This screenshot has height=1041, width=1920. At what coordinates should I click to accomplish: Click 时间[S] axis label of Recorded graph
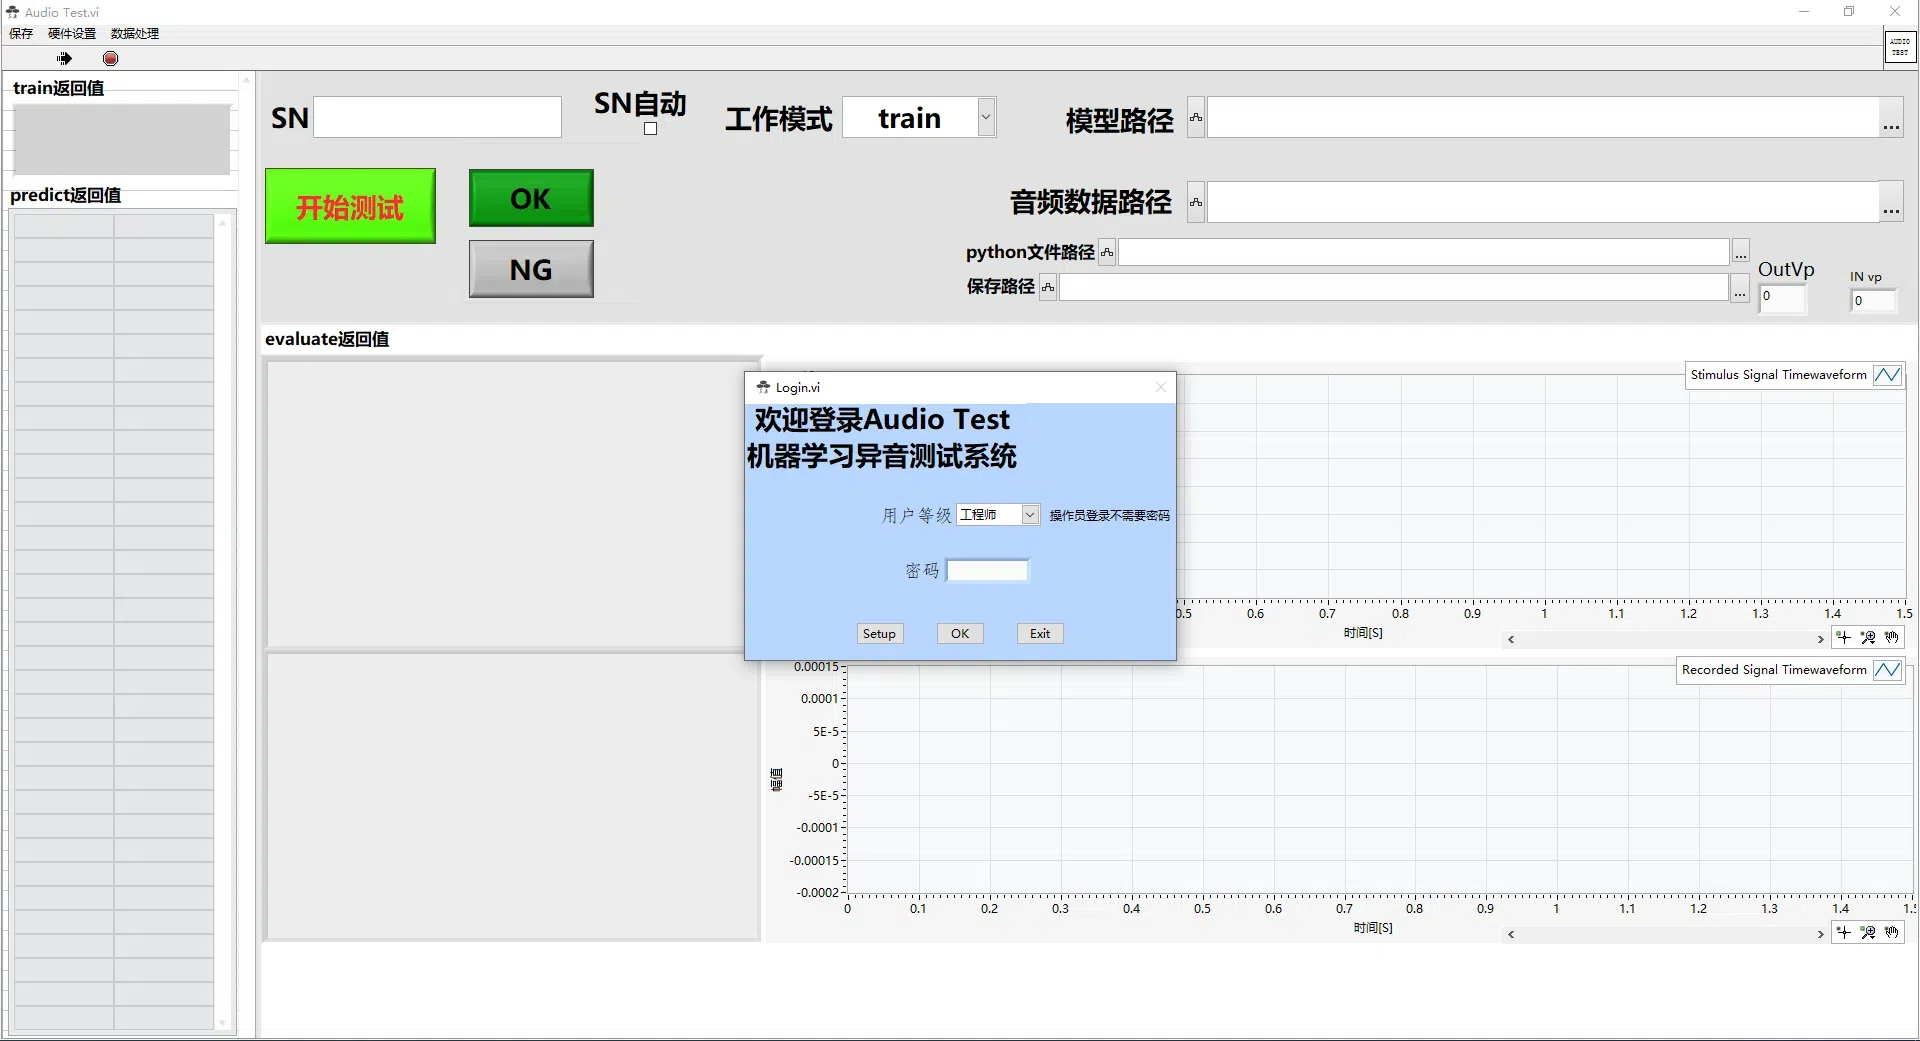pos(1373,928)
